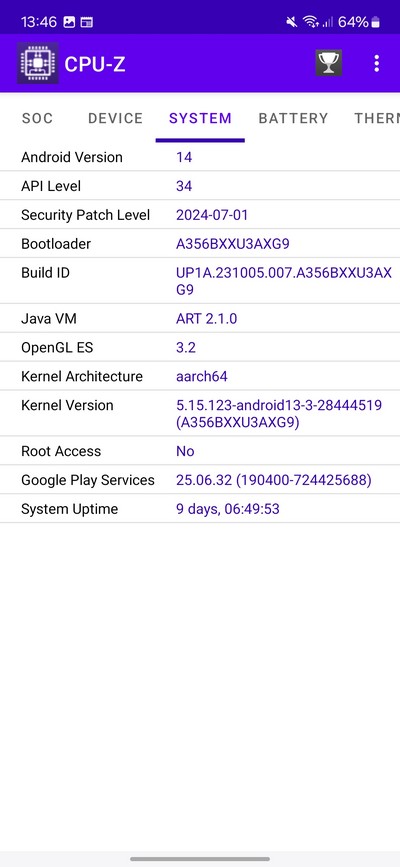Screen dimensions: 400x867
Task: Tap the System Uptime value
Action: tap(227, 509)
